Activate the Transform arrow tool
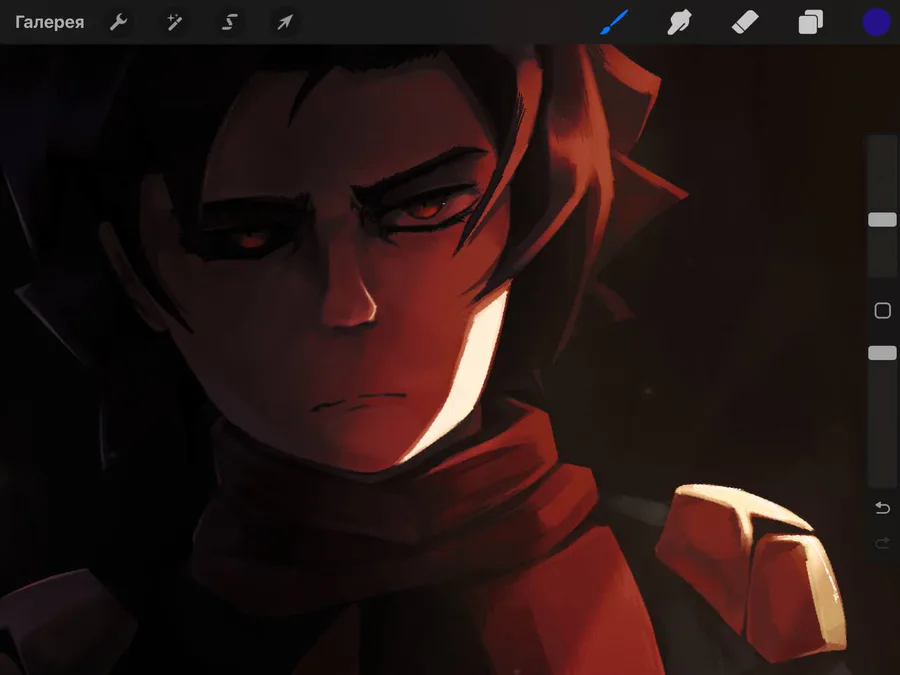Viewport: 900px width, 675px height. point(285,22)
